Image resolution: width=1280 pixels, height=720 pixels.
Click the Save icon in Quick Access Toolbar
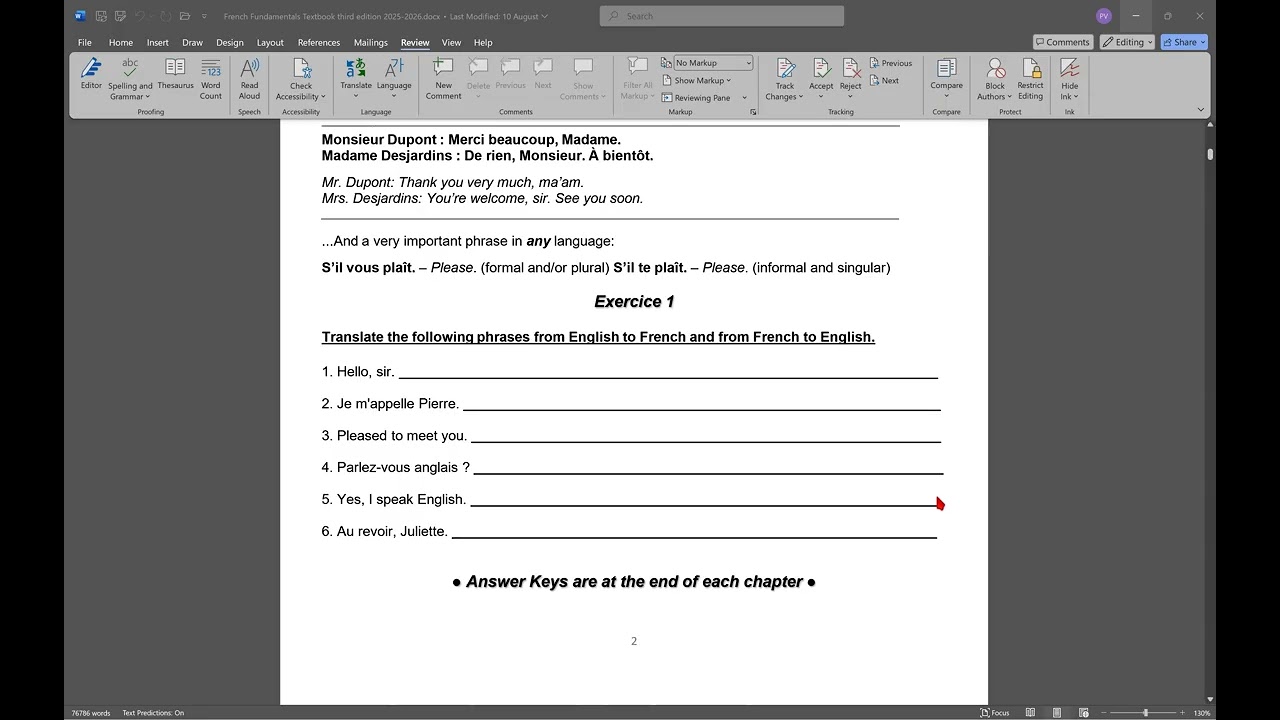[102, 16]
